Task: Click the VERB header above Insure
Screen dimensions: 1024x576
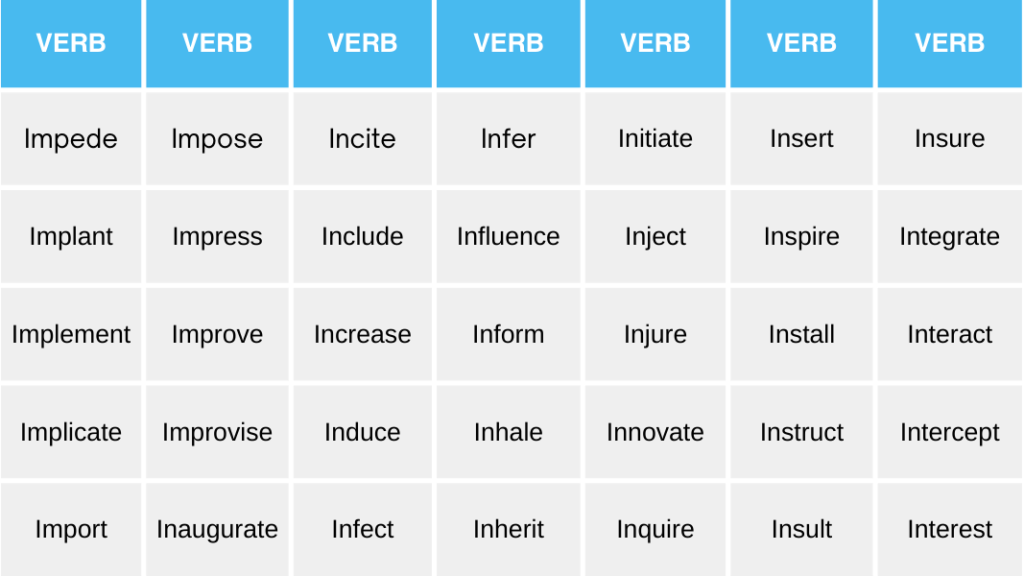Action: tap(949, 44)
